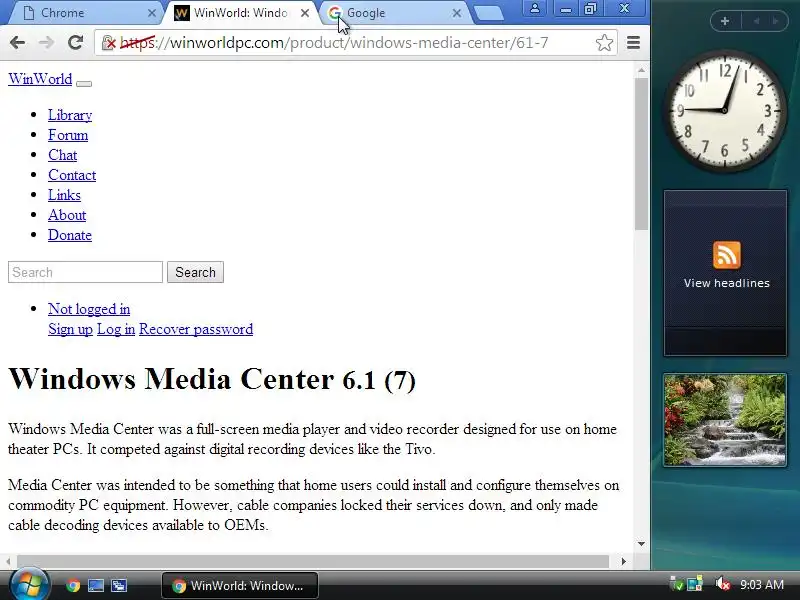The image size is (800, 600).
Task: Click the horizontal scrollbar right arrow
Action: click(623, 561)
